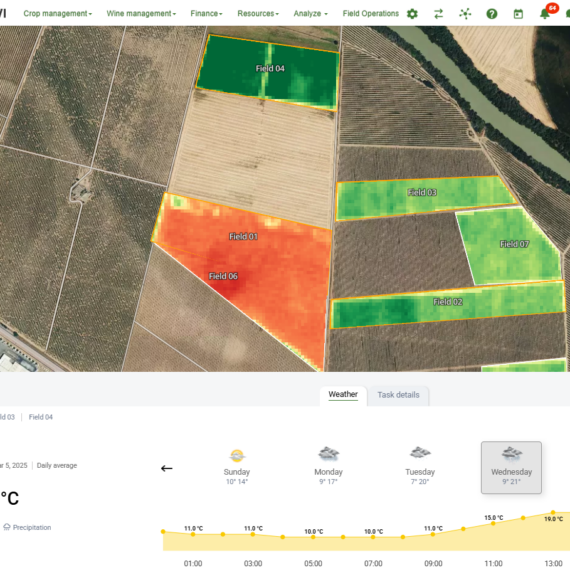Open Field Operations menu item
Screen dimensions: 570x570
(x=370, y=13)
